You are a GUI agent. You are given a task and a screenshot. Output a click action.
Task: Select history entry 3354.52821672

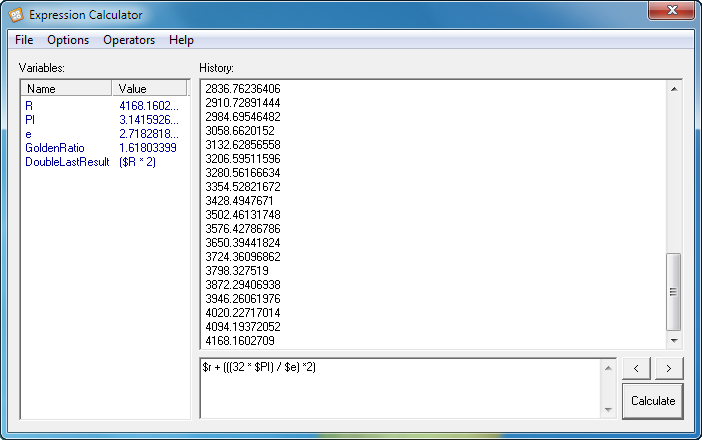243,187
